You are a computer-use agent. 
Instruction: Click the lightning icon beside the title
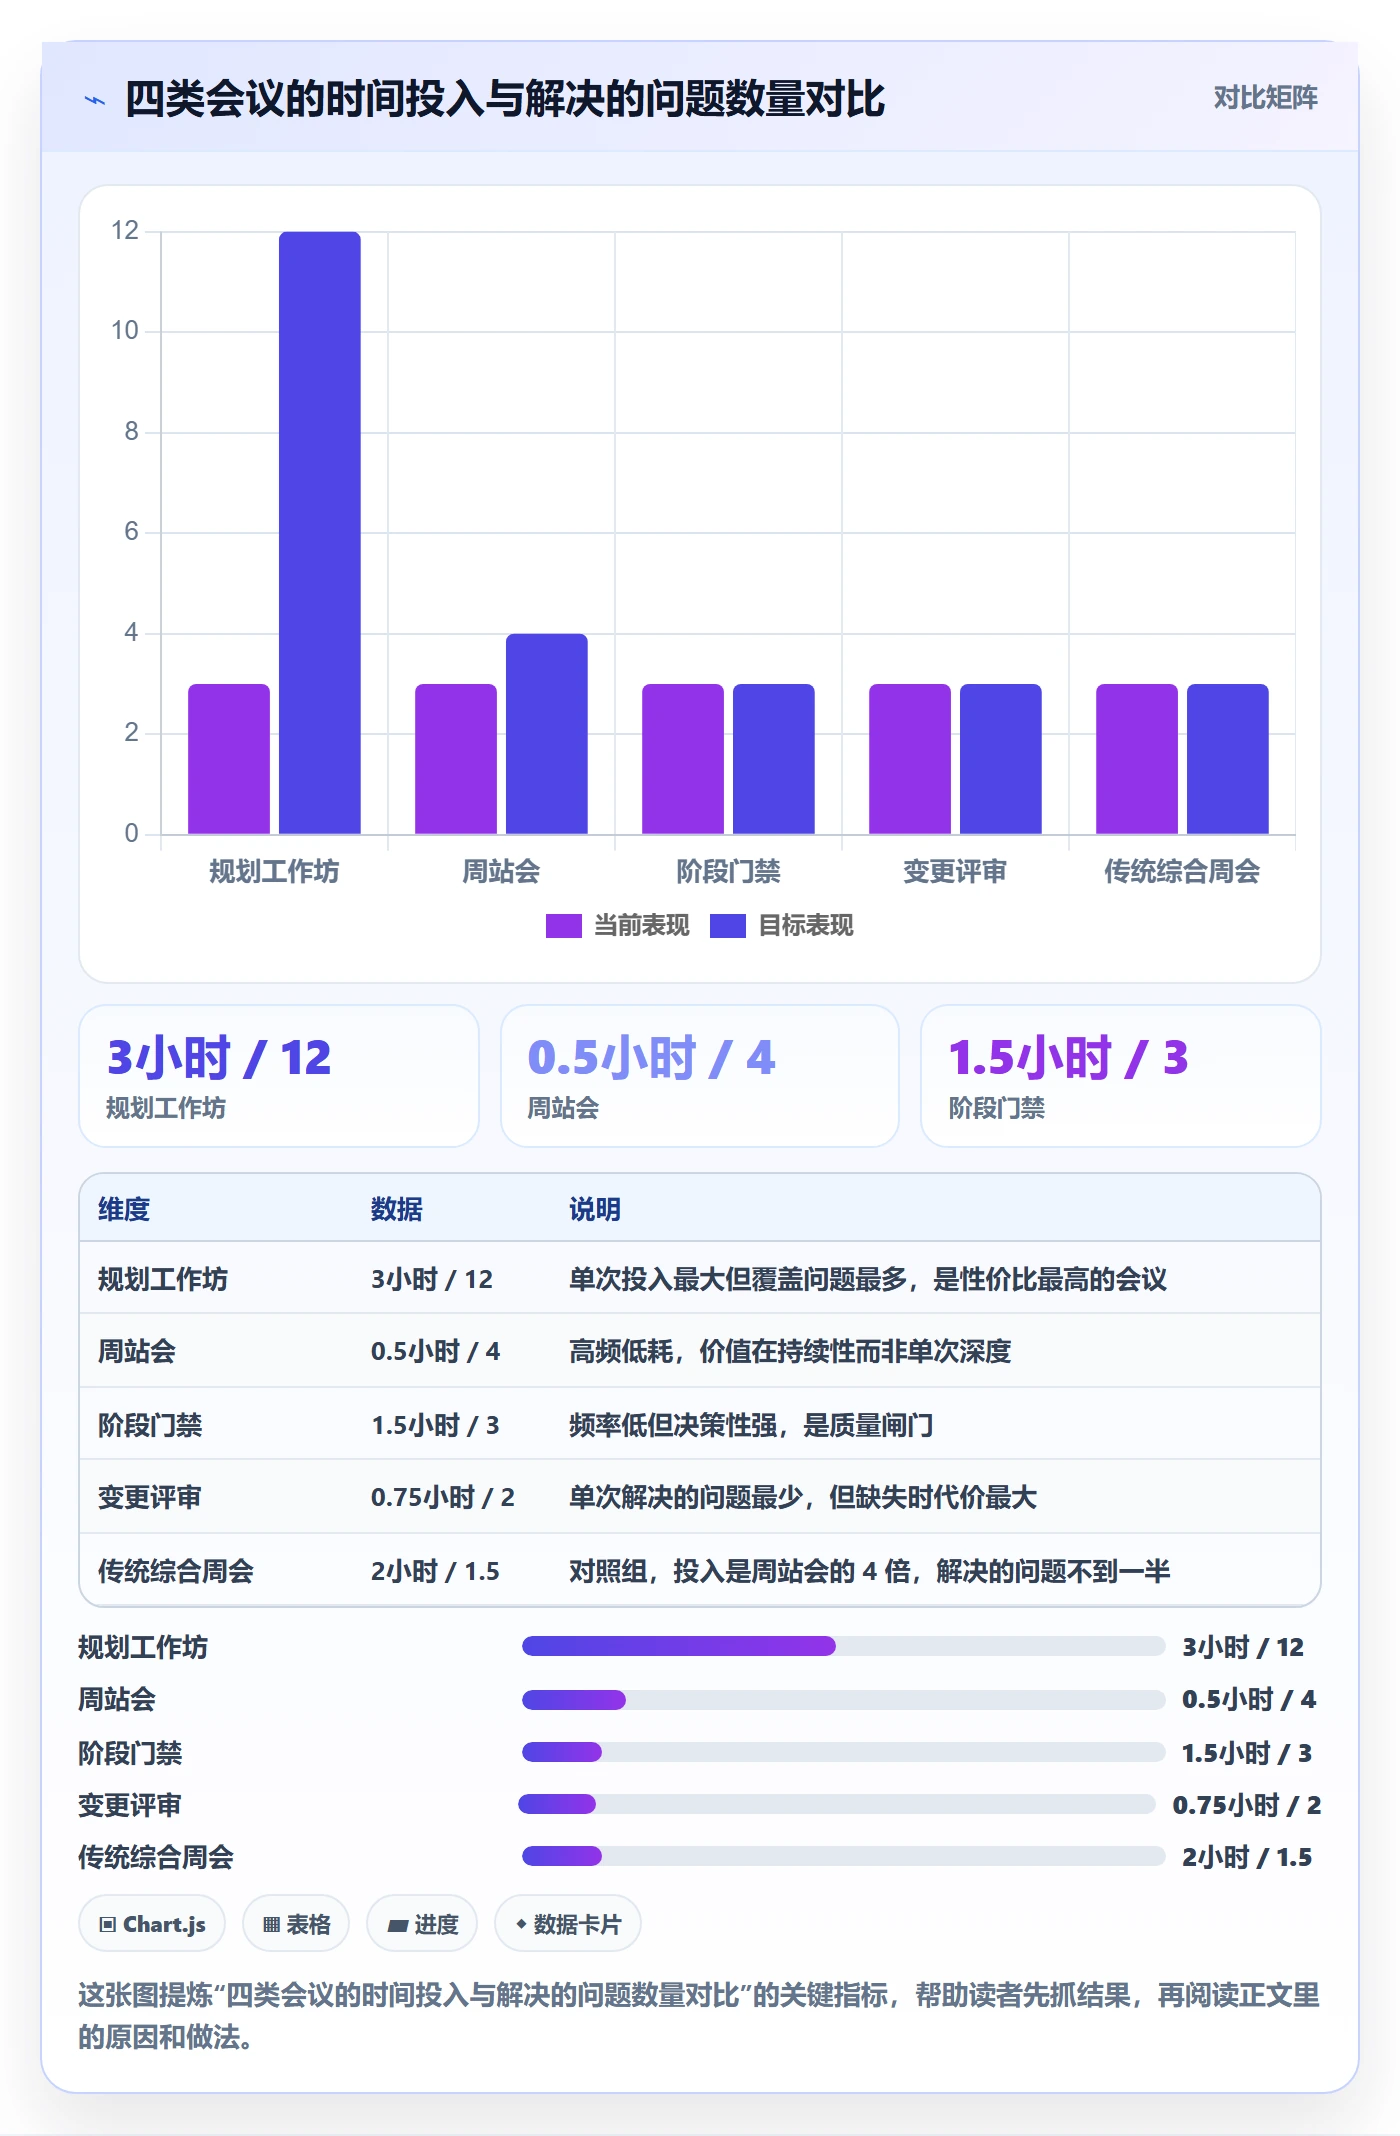95,100
